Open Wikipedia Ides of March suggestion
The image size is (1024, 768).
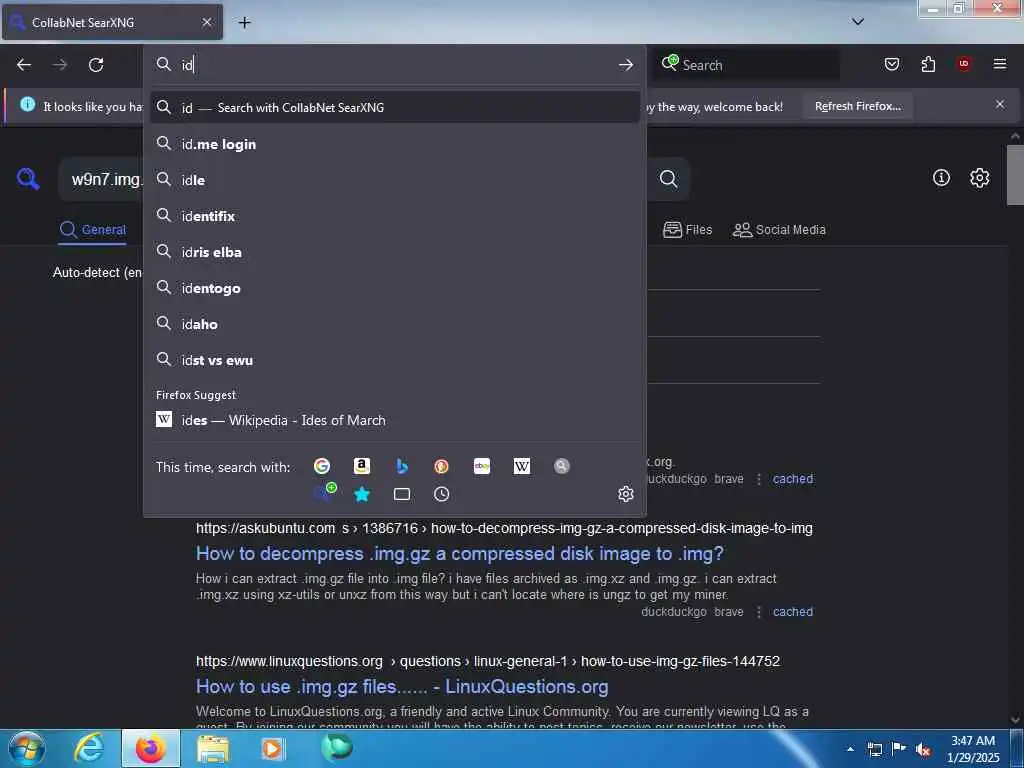point(394,420)
